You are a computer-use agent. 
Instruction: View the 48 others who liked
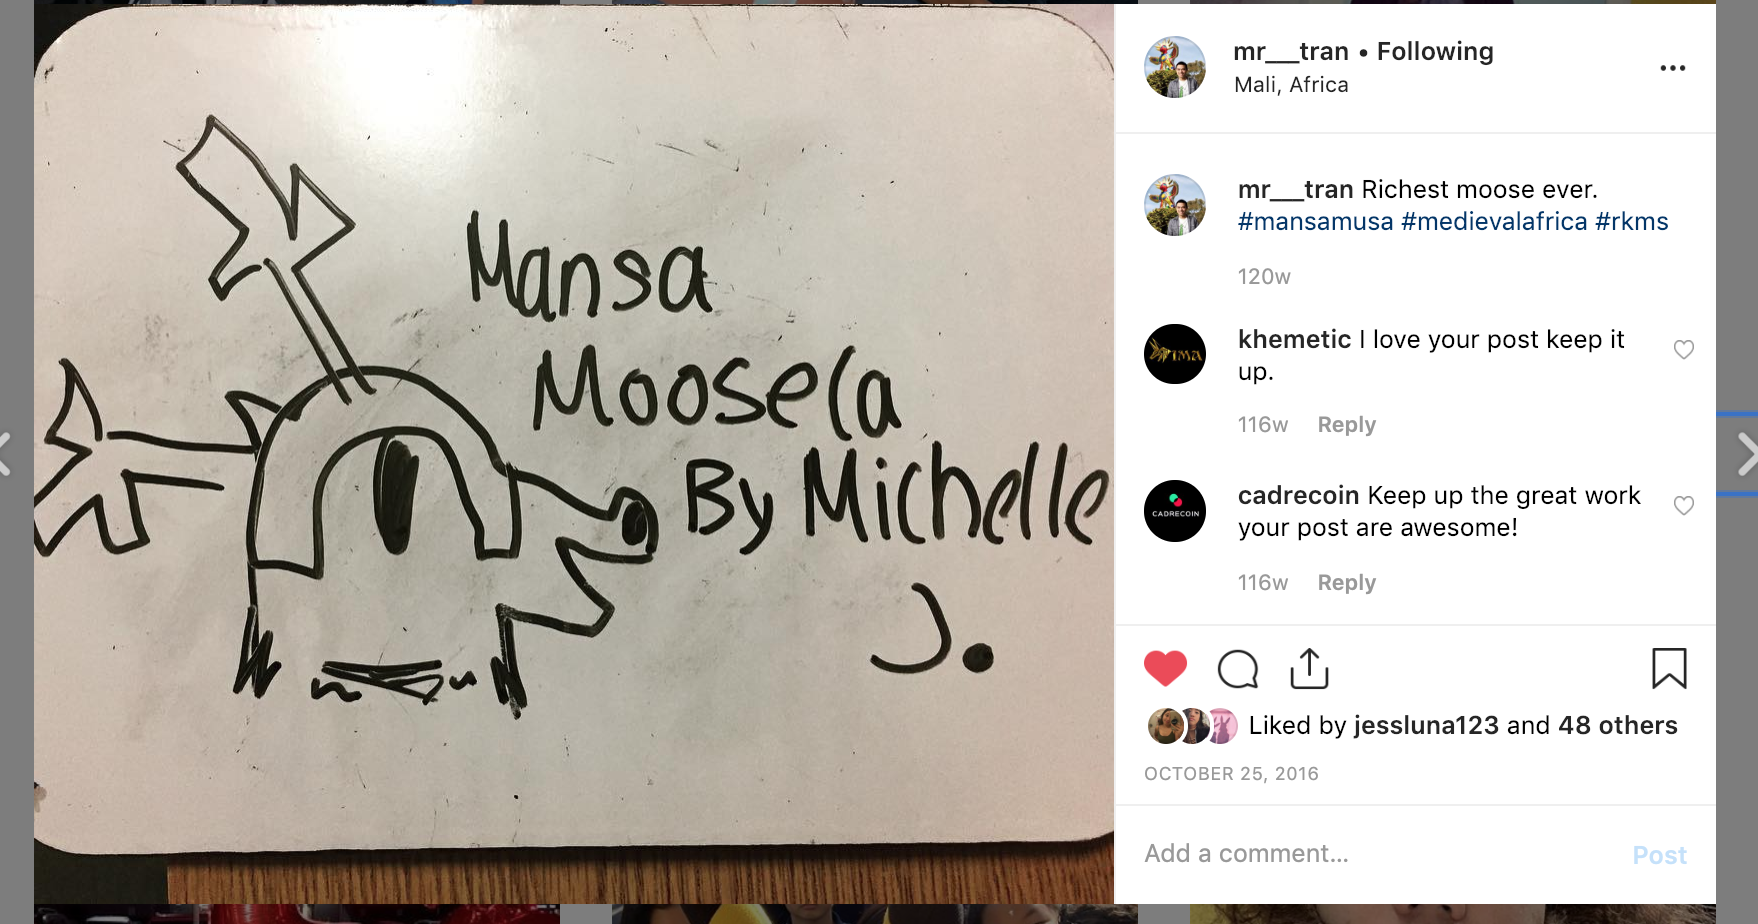(x=1618, y=725)
